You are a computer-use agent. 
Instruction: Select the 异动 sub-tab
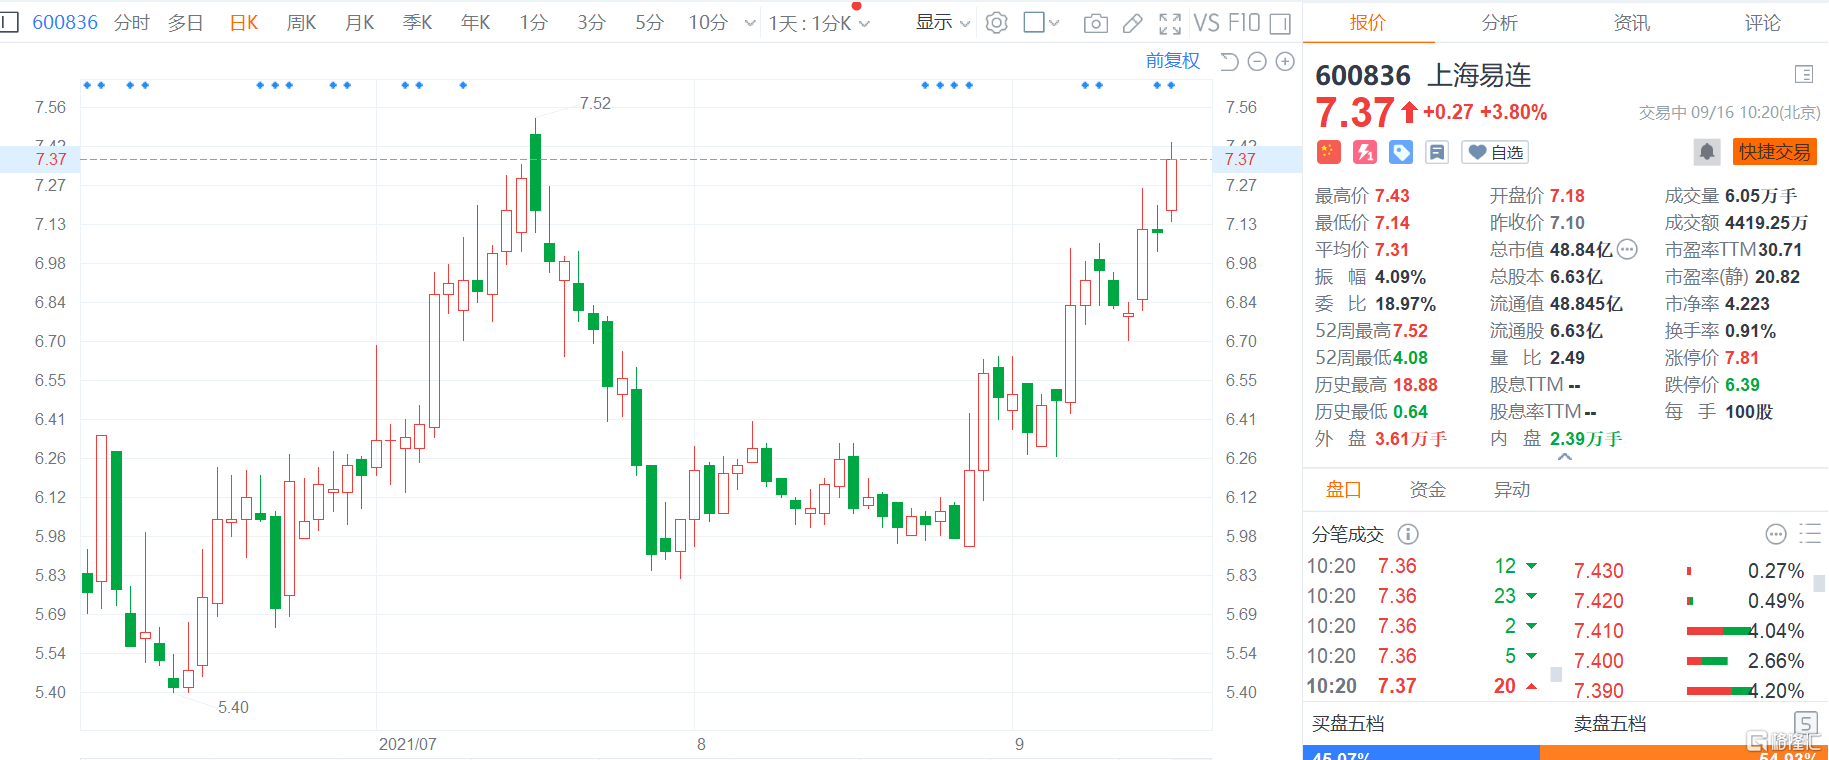click(x=1512, y=489)
